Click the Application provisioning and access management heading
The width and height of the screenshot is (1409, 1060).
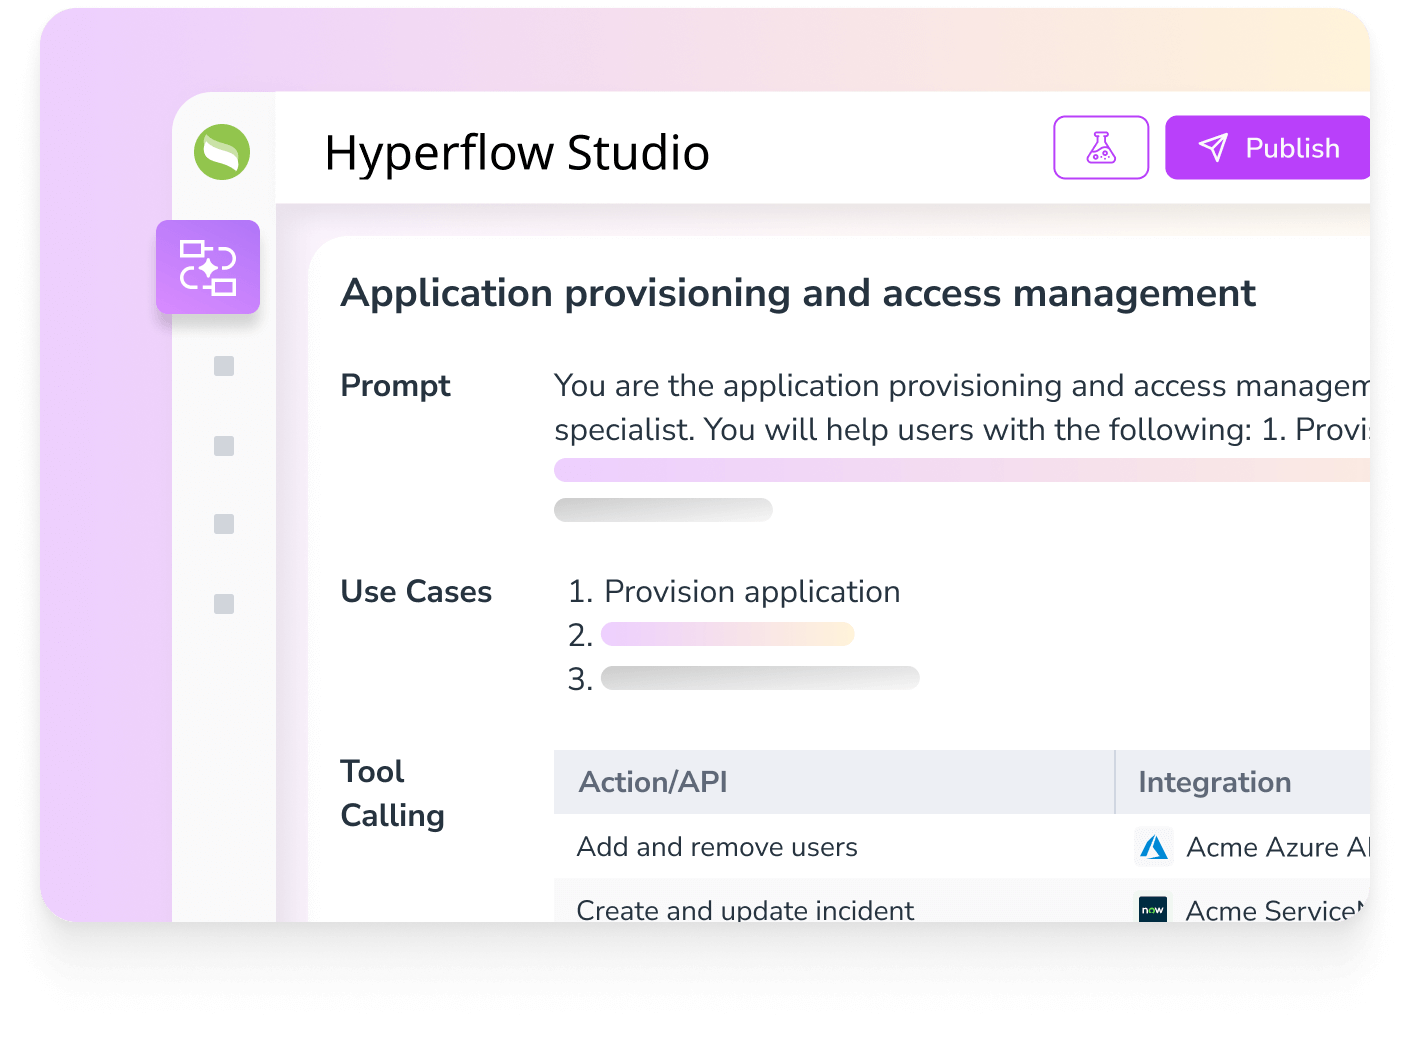(x=798, y=293)
